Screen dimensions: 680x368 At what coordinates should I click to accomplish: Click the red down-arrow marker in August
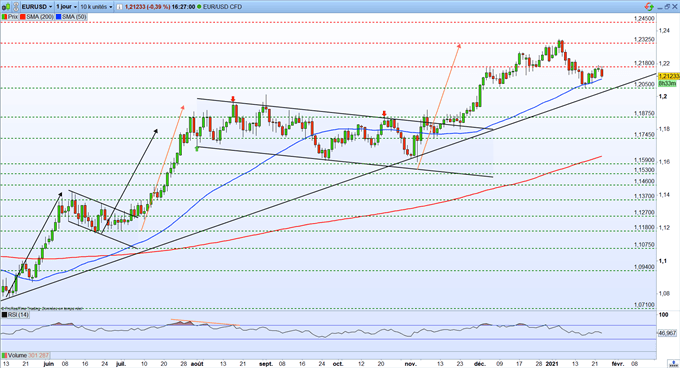(233, 99)
